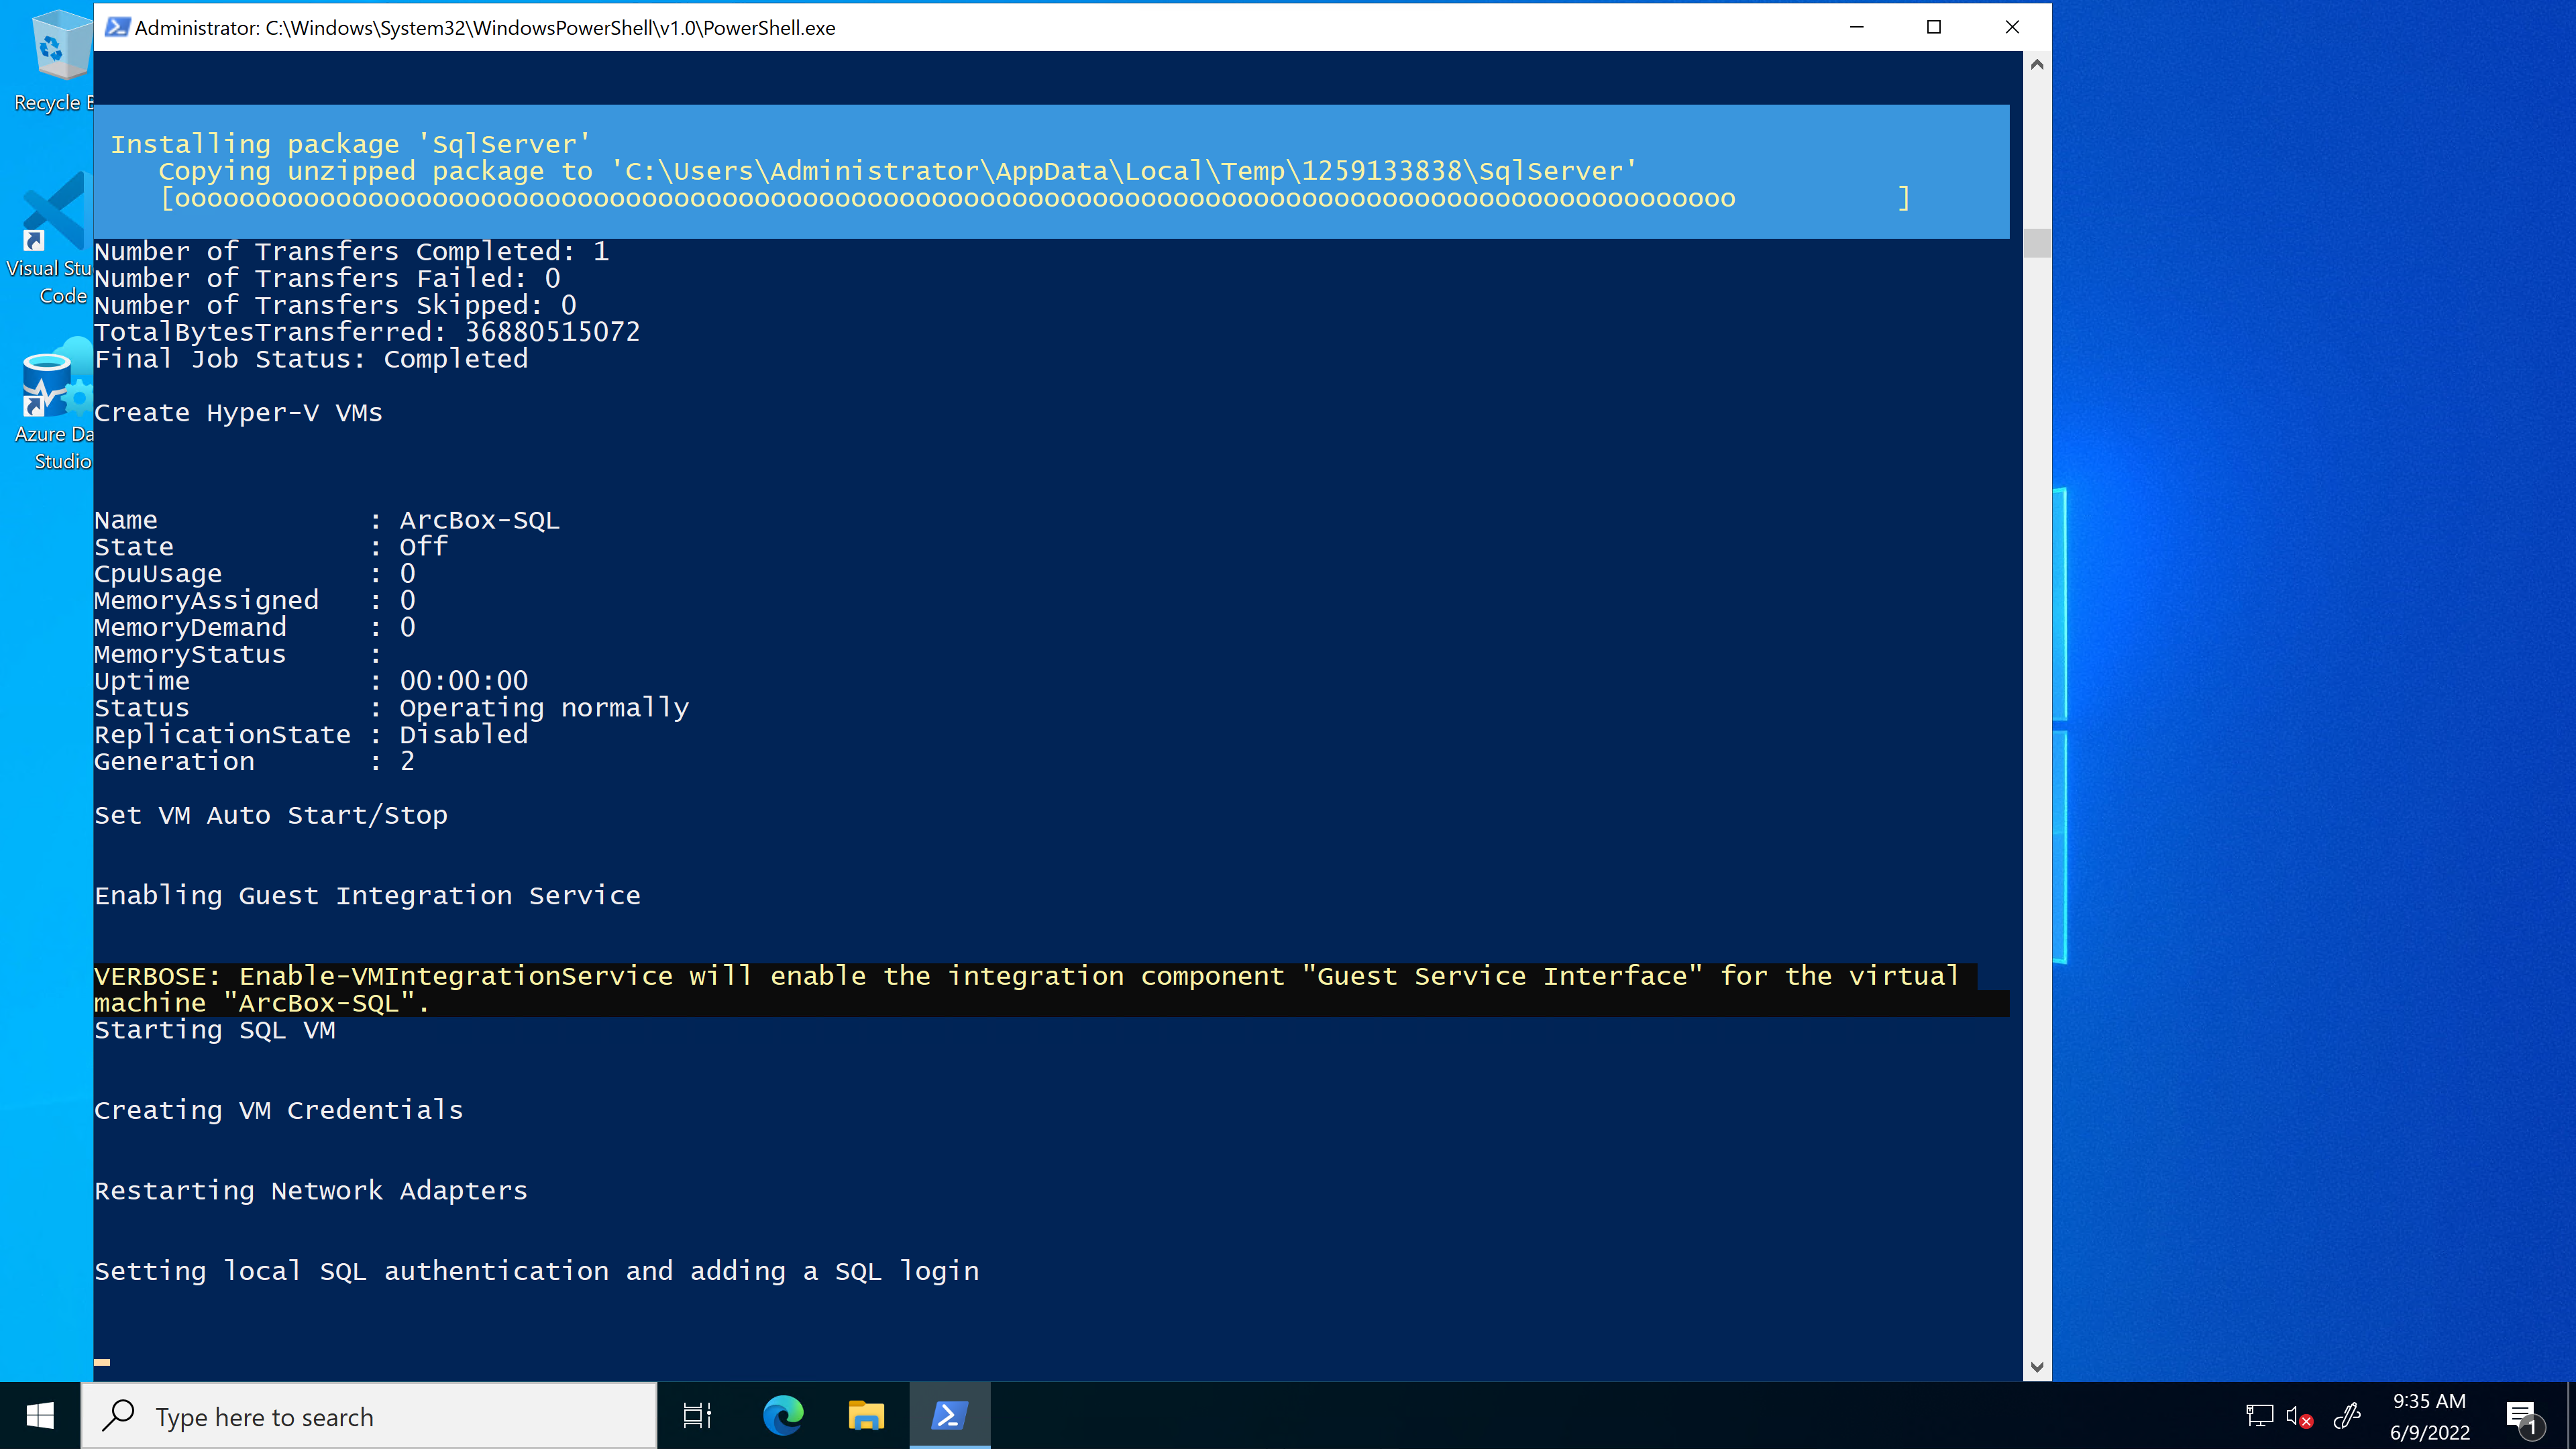This screenshot has height=1449, width=2576.
Task: Click the 'Set VM Auto Start/Stop' line
Action: point(270,815)
